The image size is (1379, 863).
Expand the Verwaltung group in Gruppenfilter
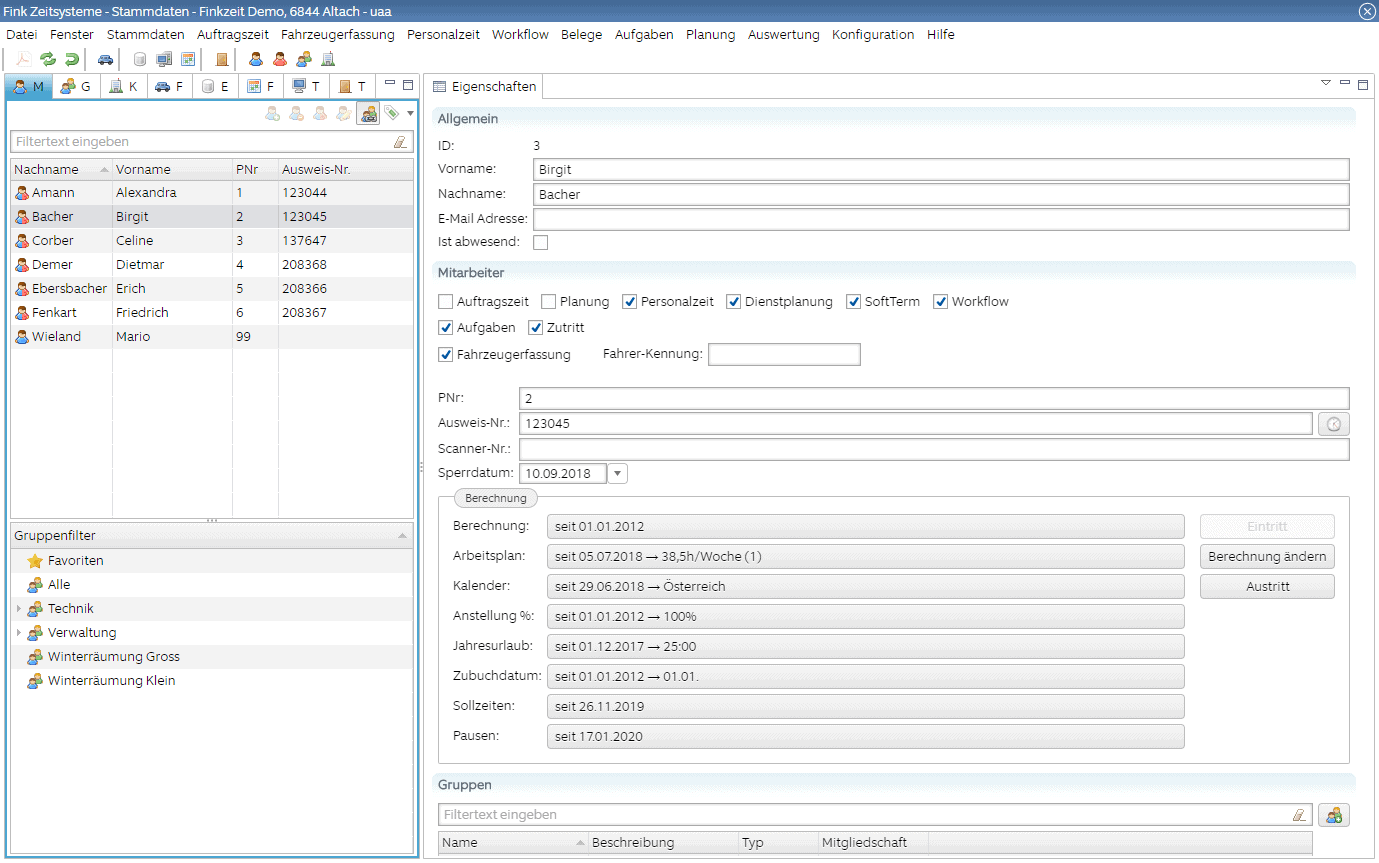click(18, 632)
